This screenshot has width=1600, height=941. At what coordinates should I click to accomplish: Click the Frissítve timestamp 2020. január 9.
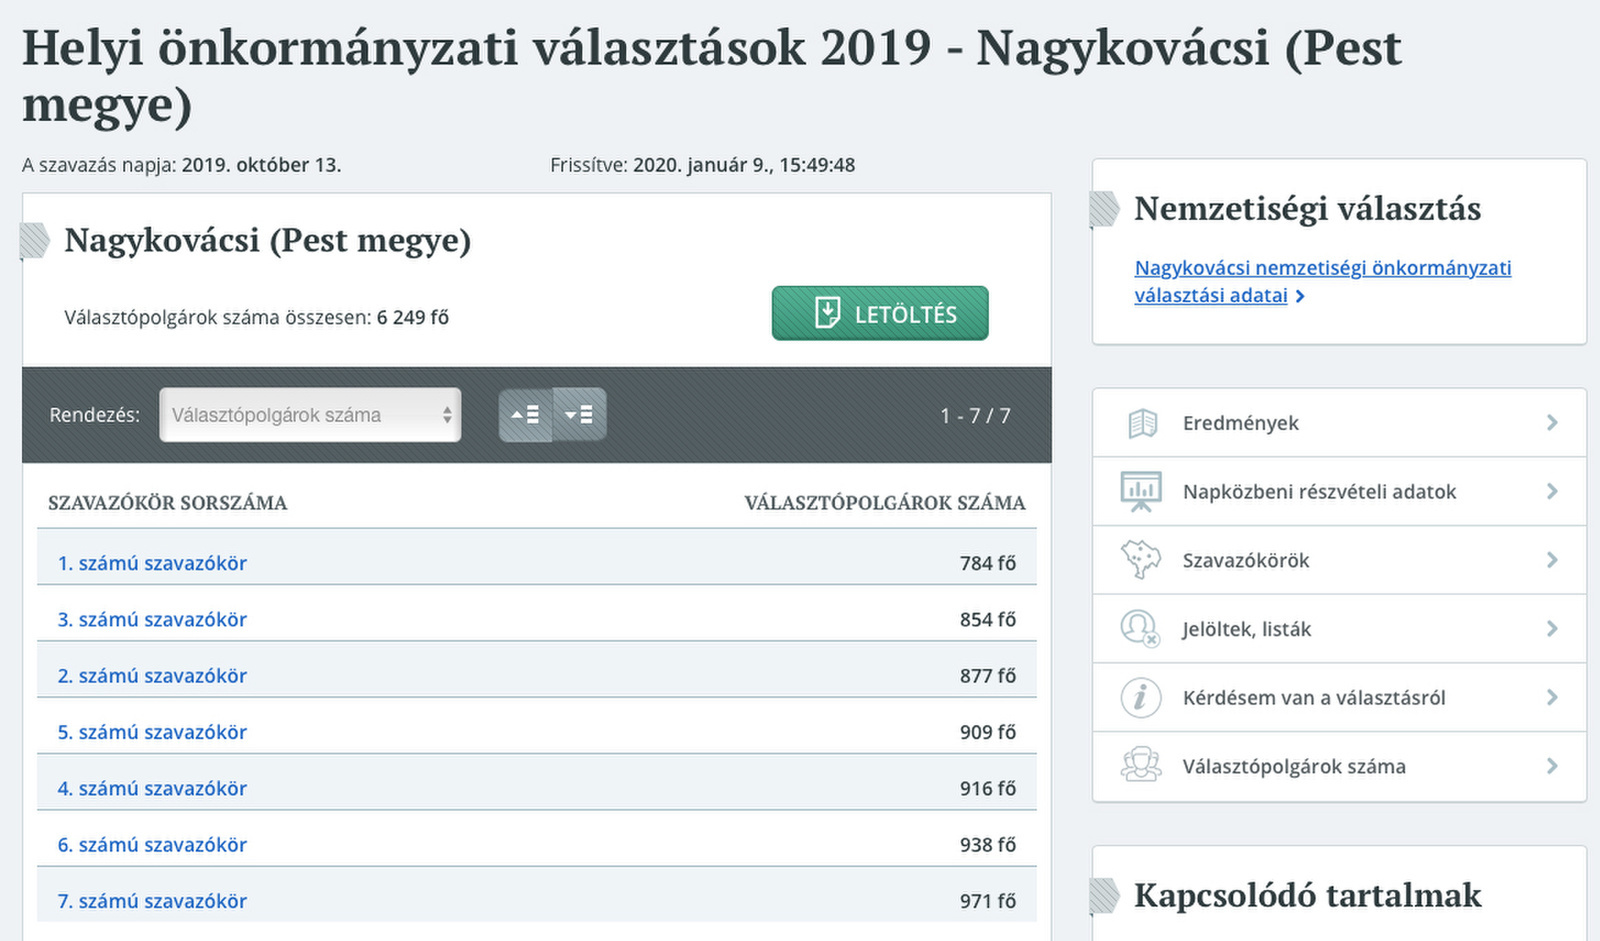pos(744,165)
